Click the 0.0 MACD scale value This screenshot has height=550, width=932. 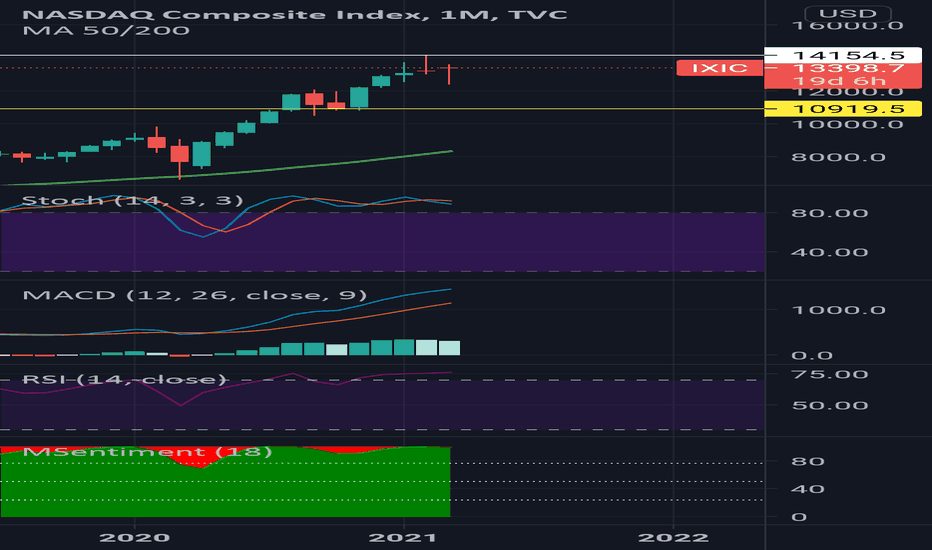813,356
